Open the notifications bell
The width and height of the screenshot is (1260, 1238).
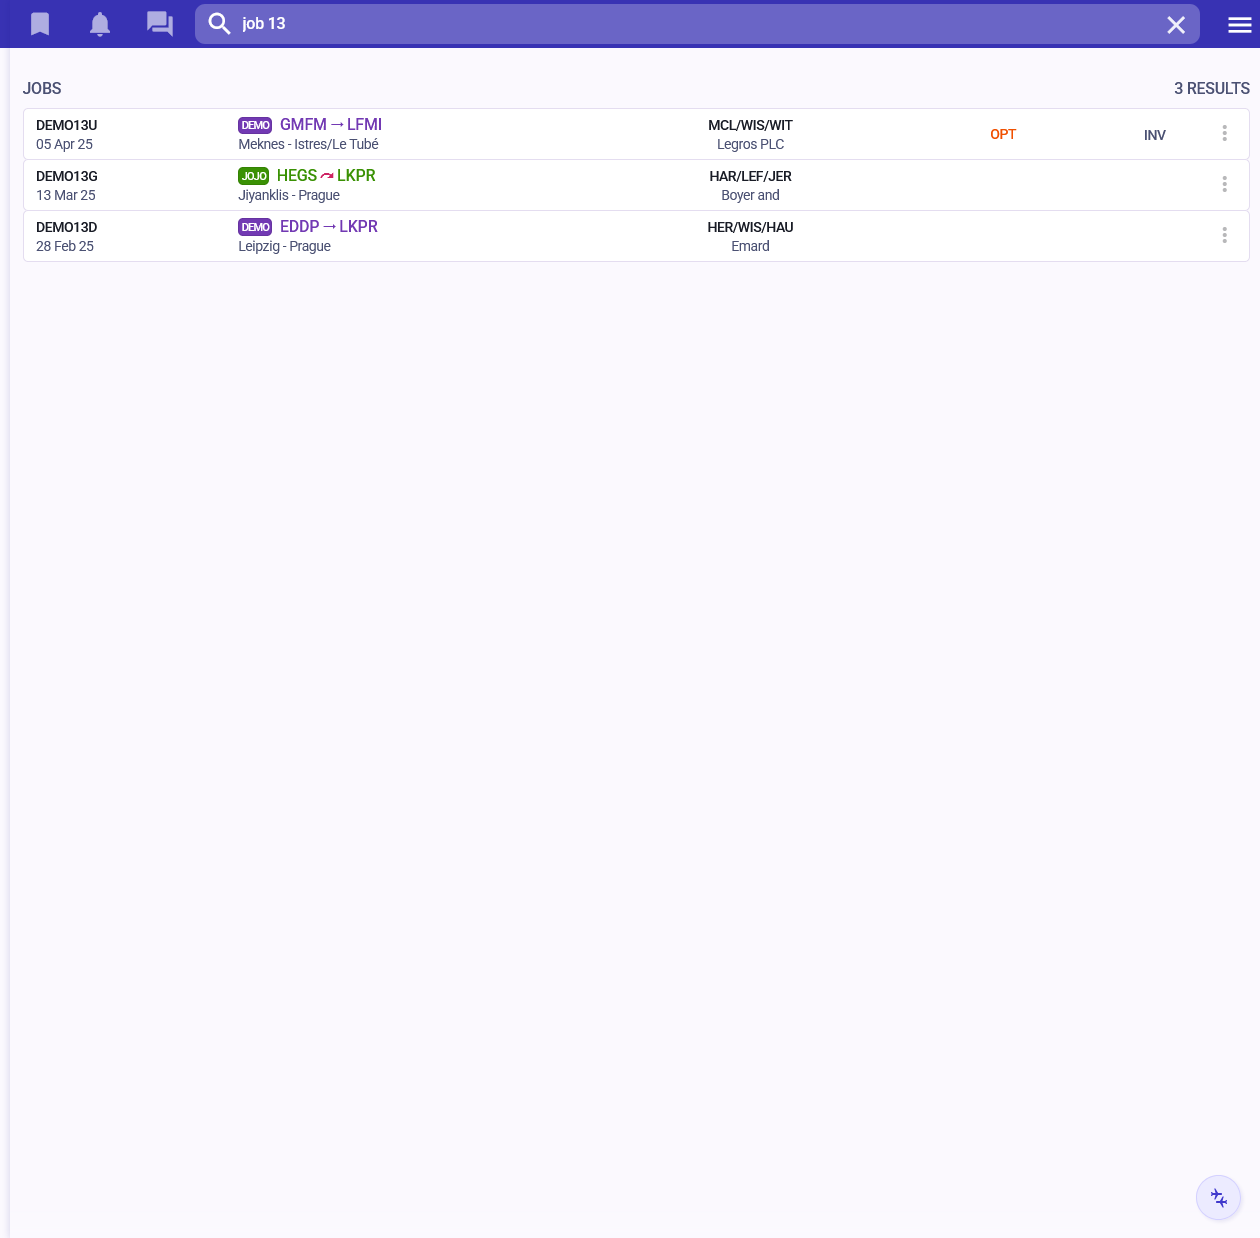[x=100, y=24]
